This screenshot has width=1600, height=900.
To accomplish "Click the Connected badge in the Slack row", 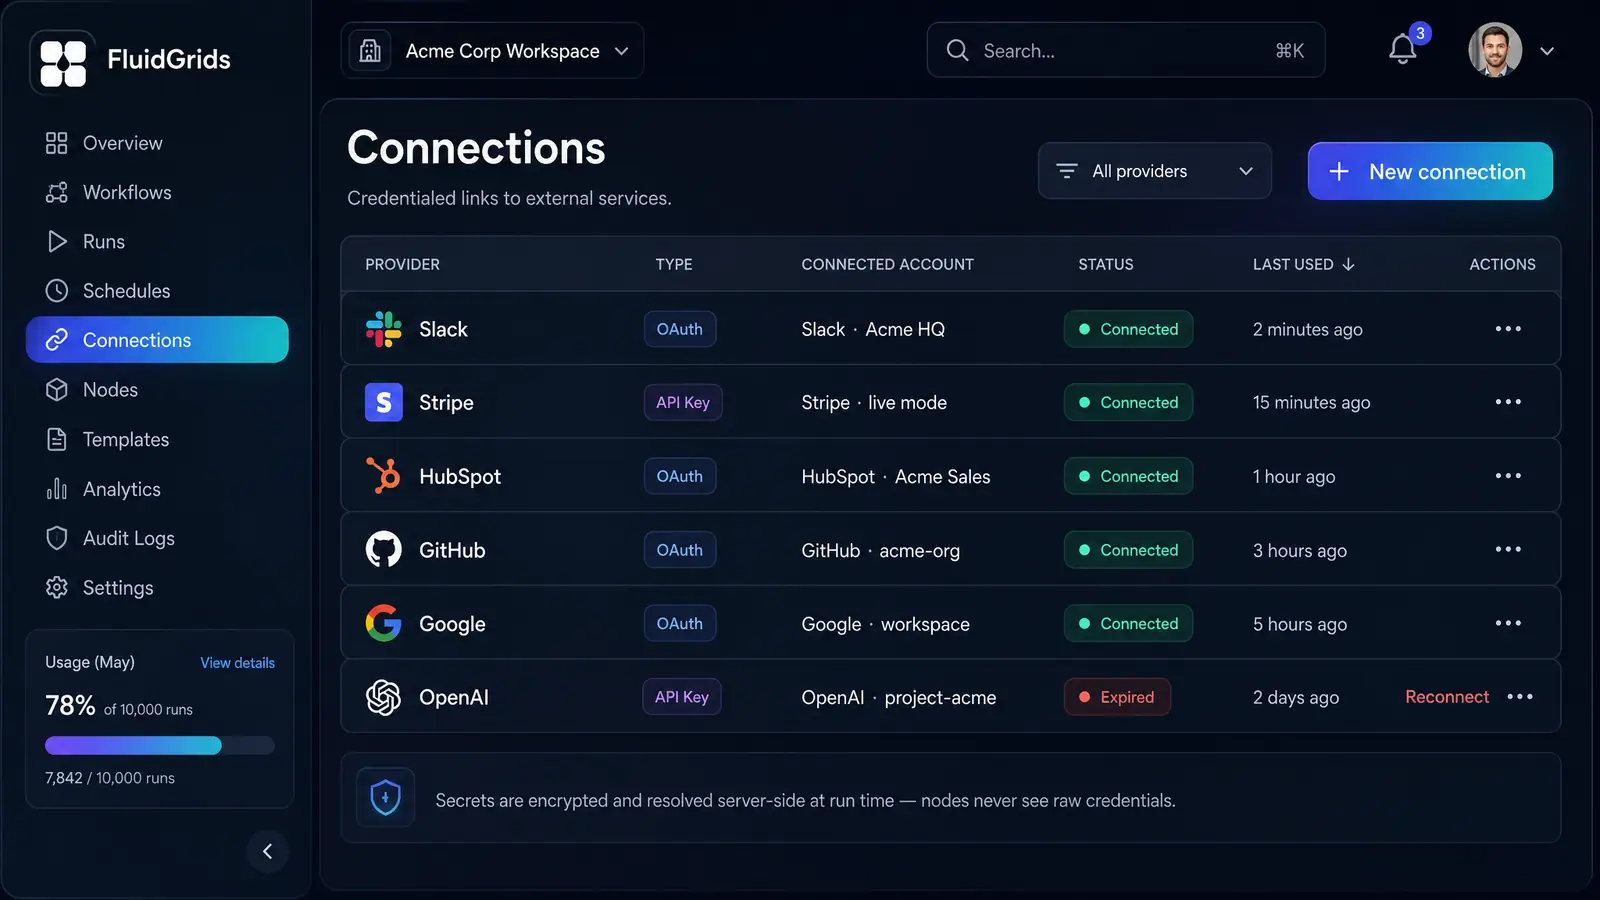I will 1128,329.
